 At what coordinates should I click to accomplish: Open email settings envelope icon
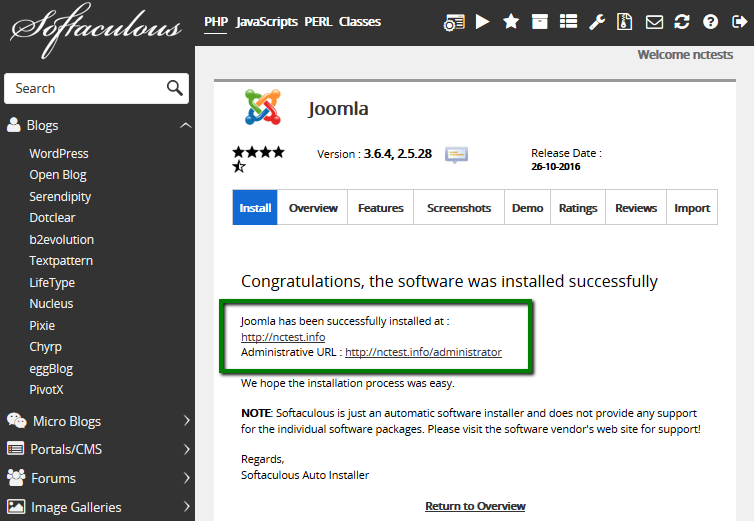[x=654, y=22]
